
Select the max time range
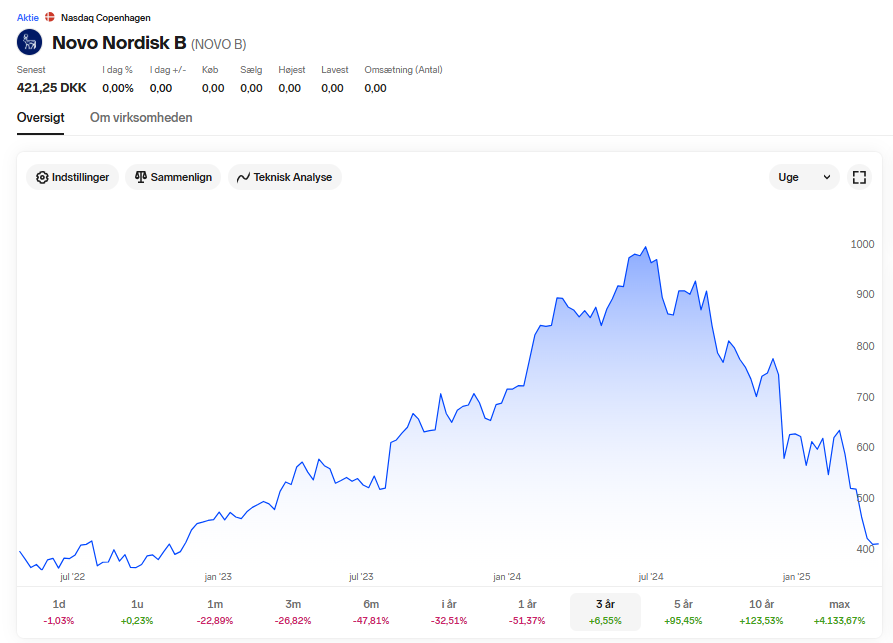click(x=839, y=612)
